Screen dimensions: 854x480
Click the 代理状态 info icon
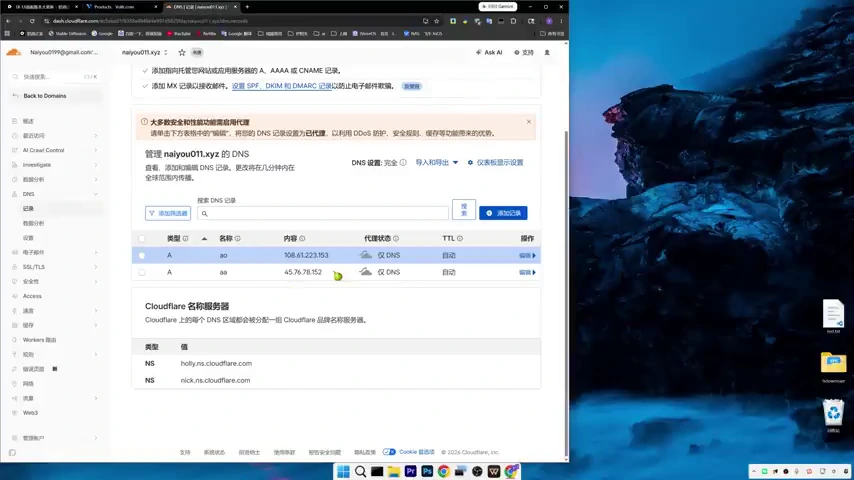click(x=396, y=239)
